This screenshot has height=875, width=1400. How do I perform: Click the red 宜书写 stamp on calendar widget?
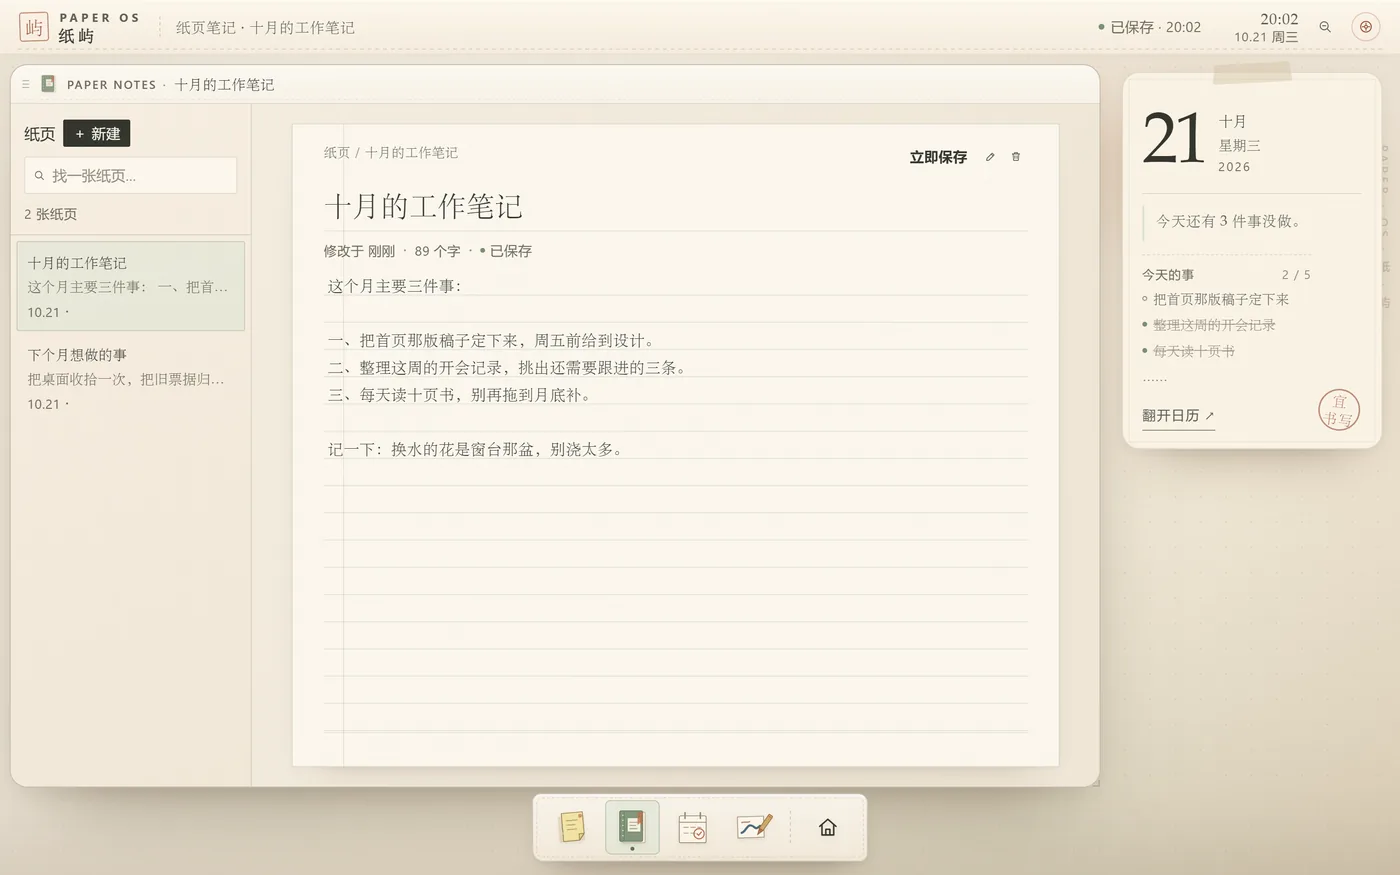click(1339, 410)
